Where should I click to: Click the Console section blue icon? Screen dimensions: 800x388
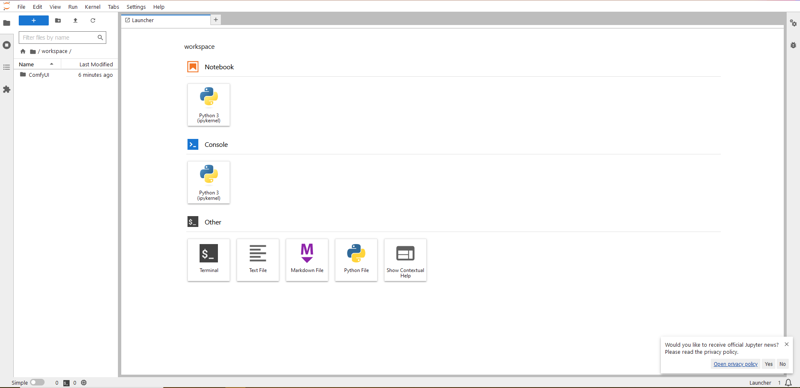pyautogui.click(x=192, y=144)
